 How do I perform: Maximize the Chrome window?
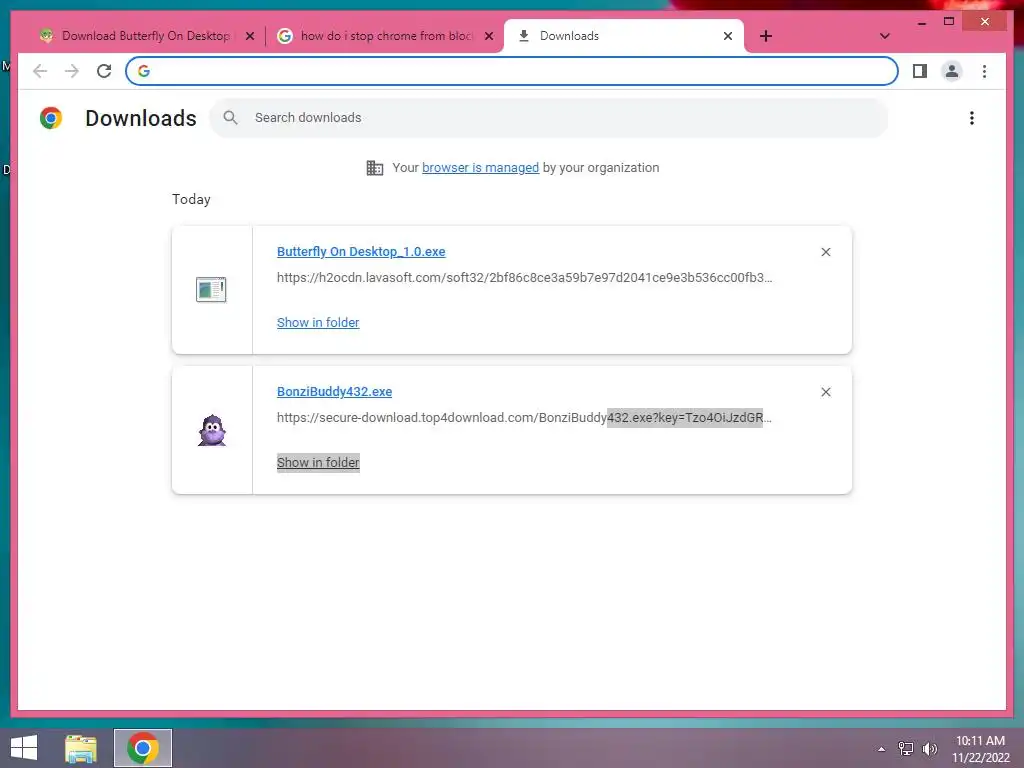tap(949, 22)
